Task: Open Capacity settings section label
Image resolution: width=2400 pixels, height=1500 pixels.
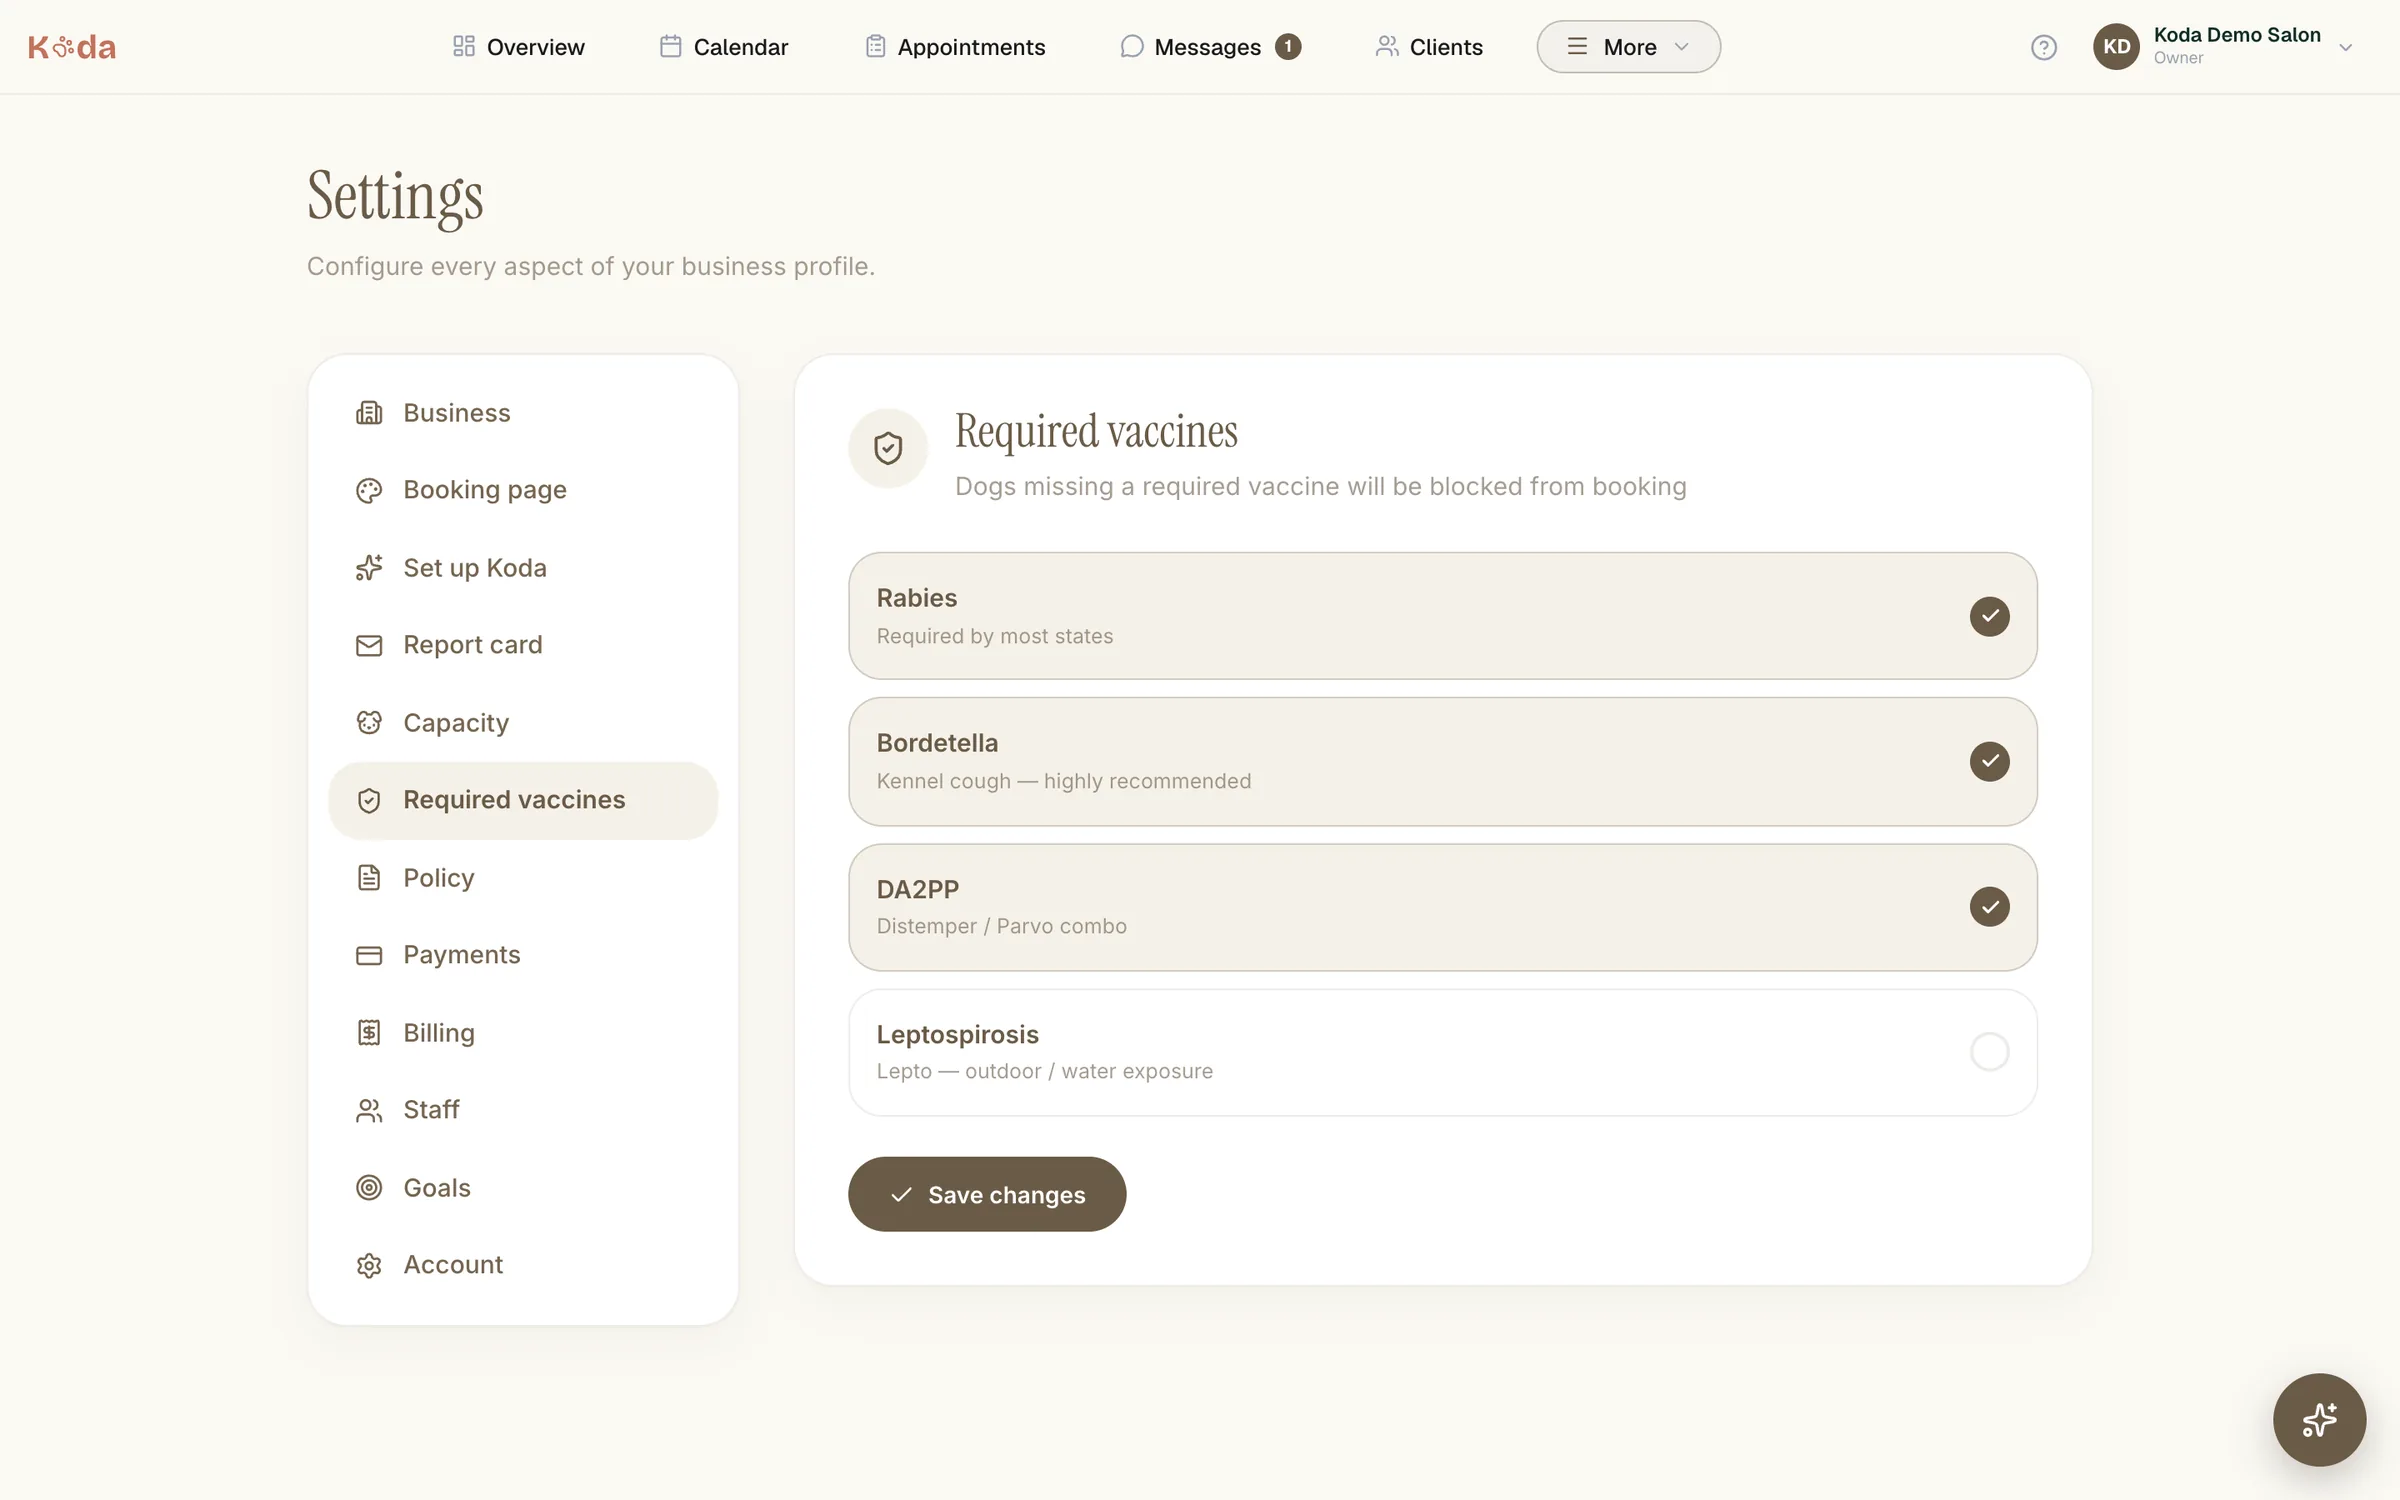Action: [x=456, y=722]
